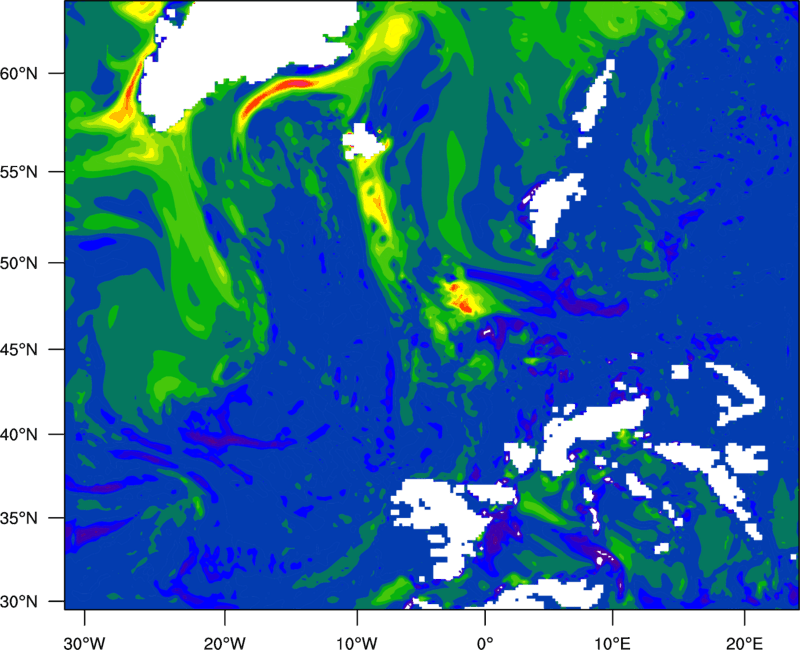800x650 pixels.
Task: Click the 60°N latitude label
Action: point(19,73)
